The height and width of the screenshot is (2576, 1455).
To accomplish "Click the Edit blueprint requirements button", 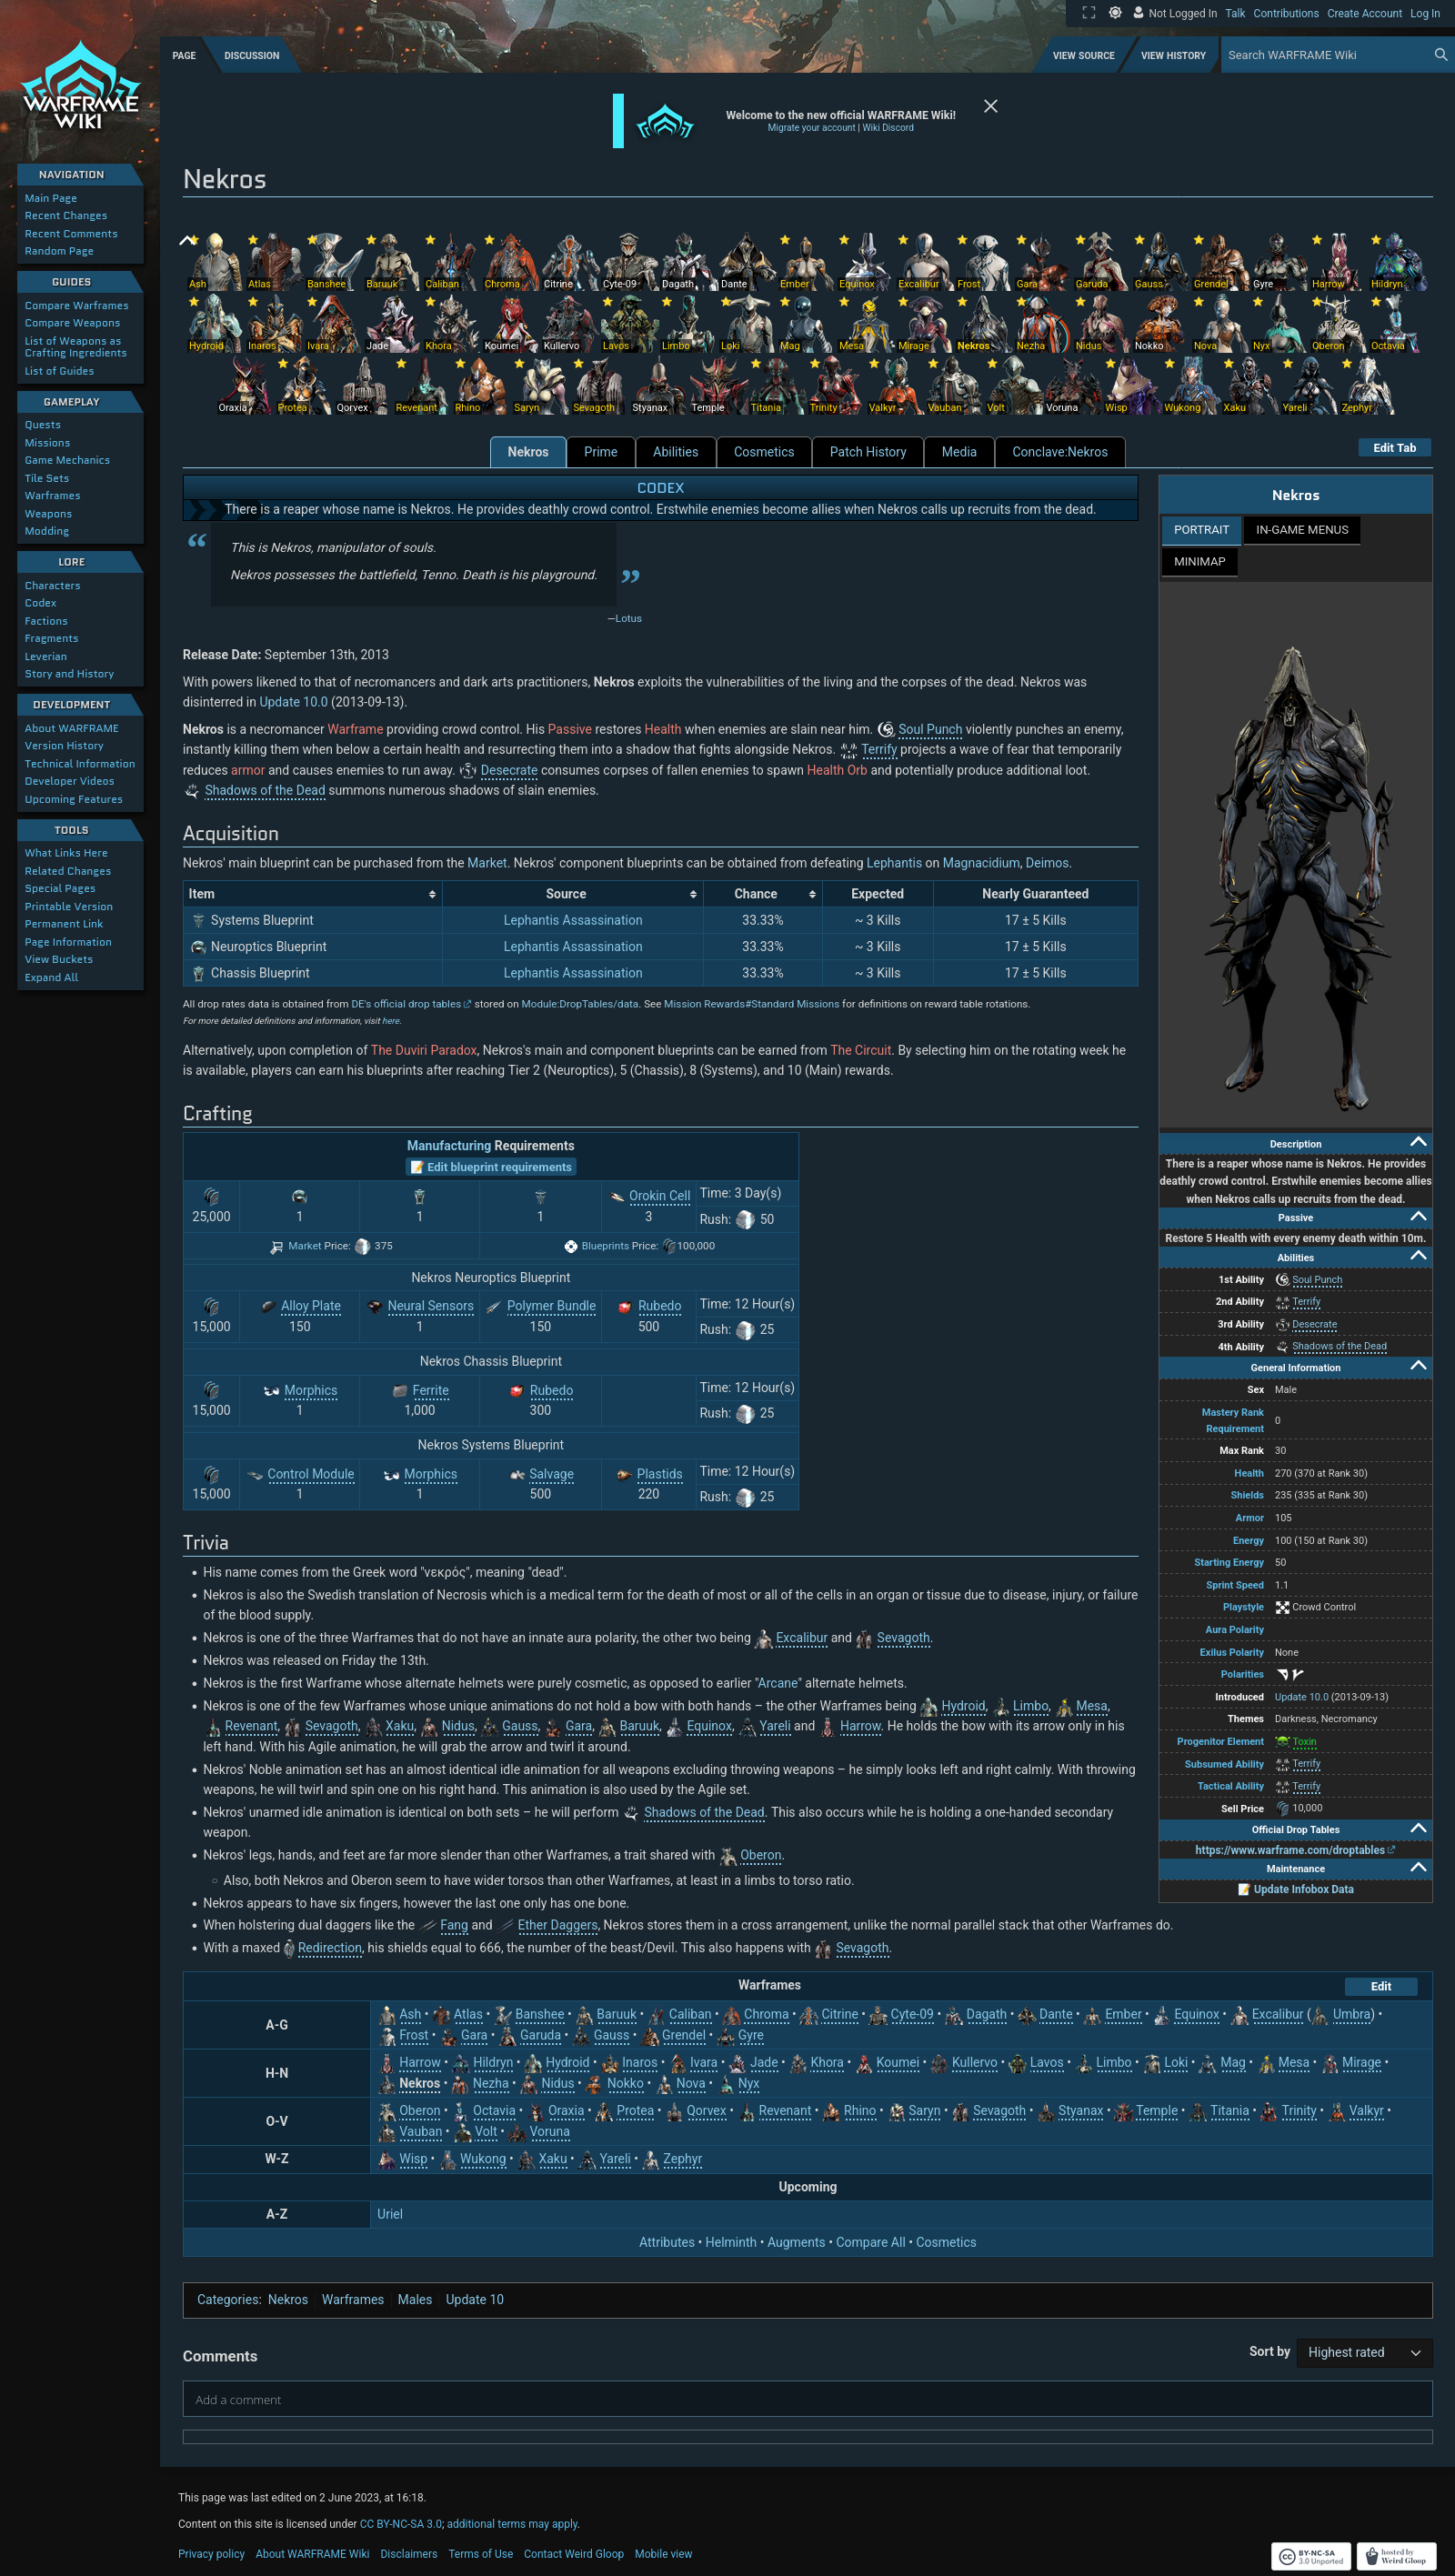I will point(491,1167).
